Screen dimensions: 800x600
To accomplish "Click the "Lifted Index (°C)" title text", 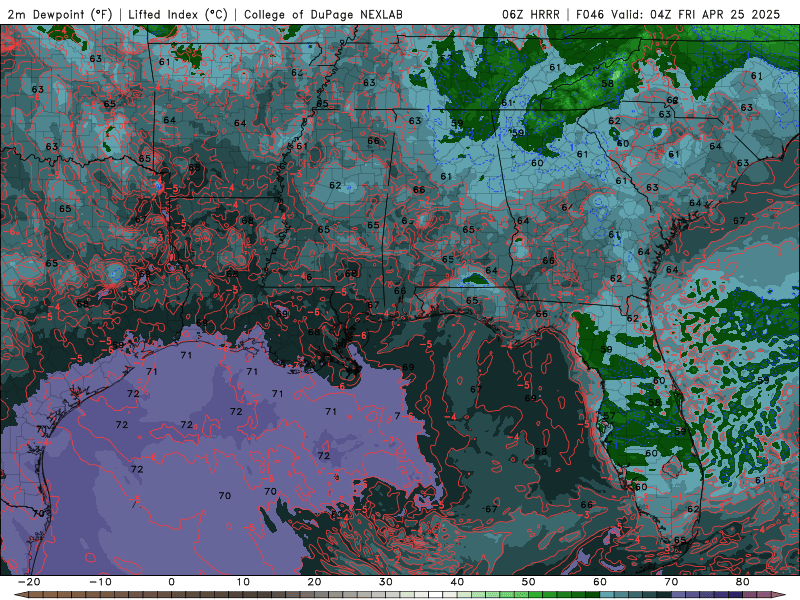I will click(178, 14).
